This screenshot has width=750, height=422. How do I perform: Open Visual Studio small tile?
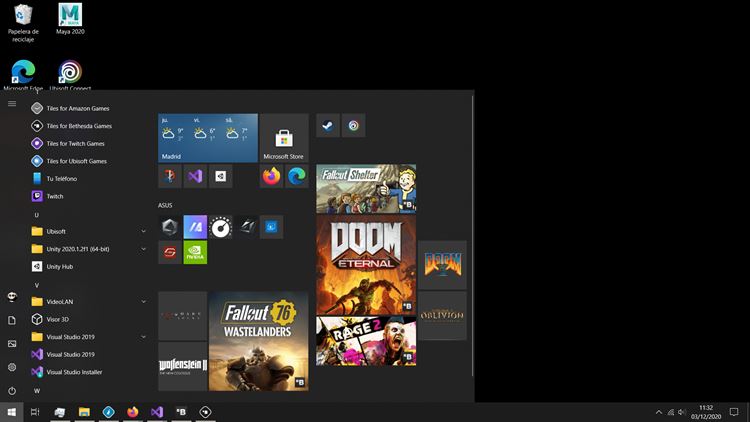click(x=195, y=176)
